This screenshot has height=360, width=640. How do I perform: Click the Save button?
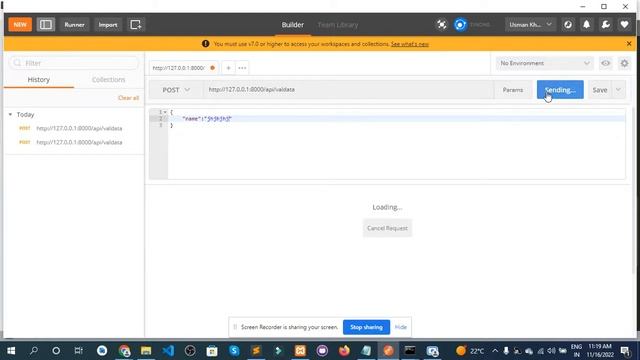(600, 90)
